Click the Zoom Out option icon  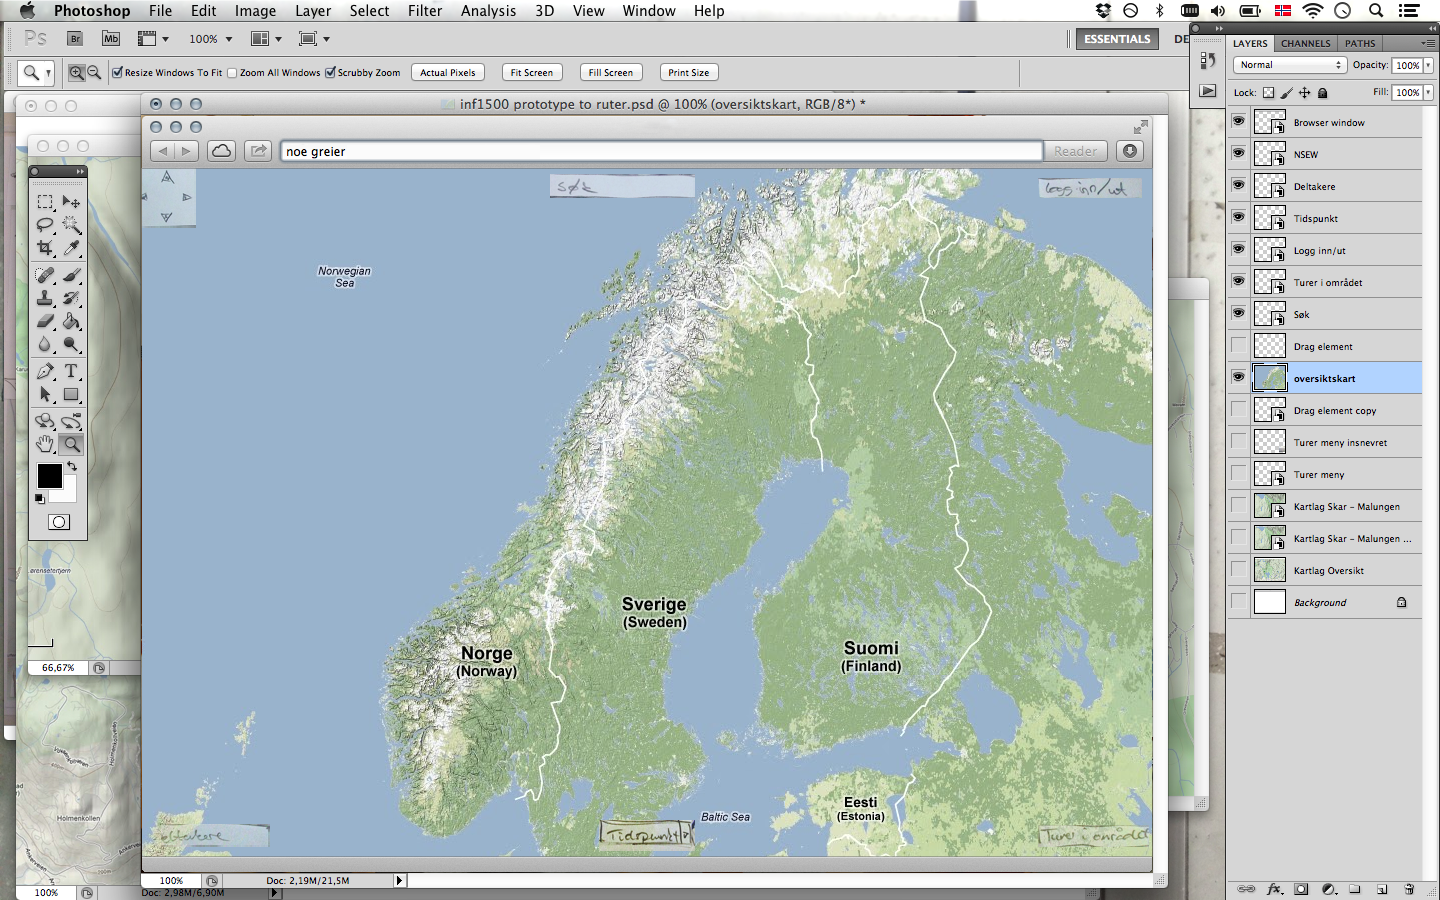point(94,72)
